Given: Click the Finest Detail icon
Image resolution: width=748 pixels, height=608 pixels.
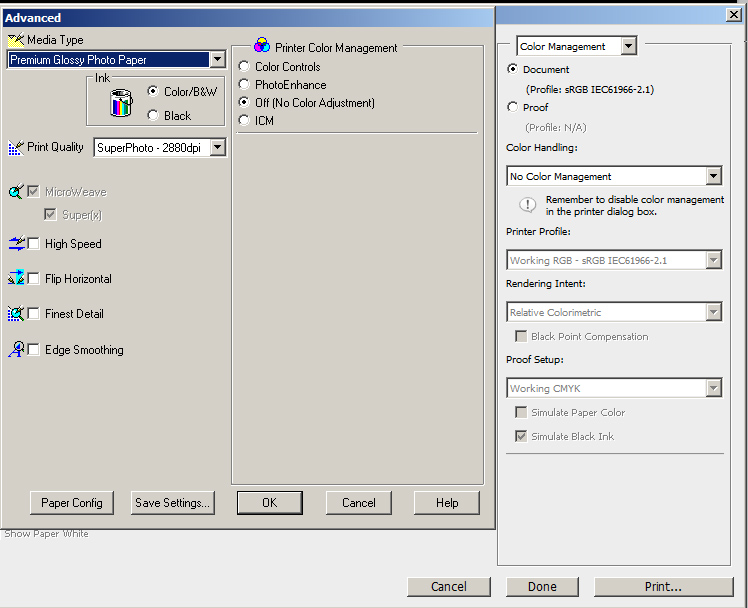Looking at the screenshot, I should [x=15, y=314].
